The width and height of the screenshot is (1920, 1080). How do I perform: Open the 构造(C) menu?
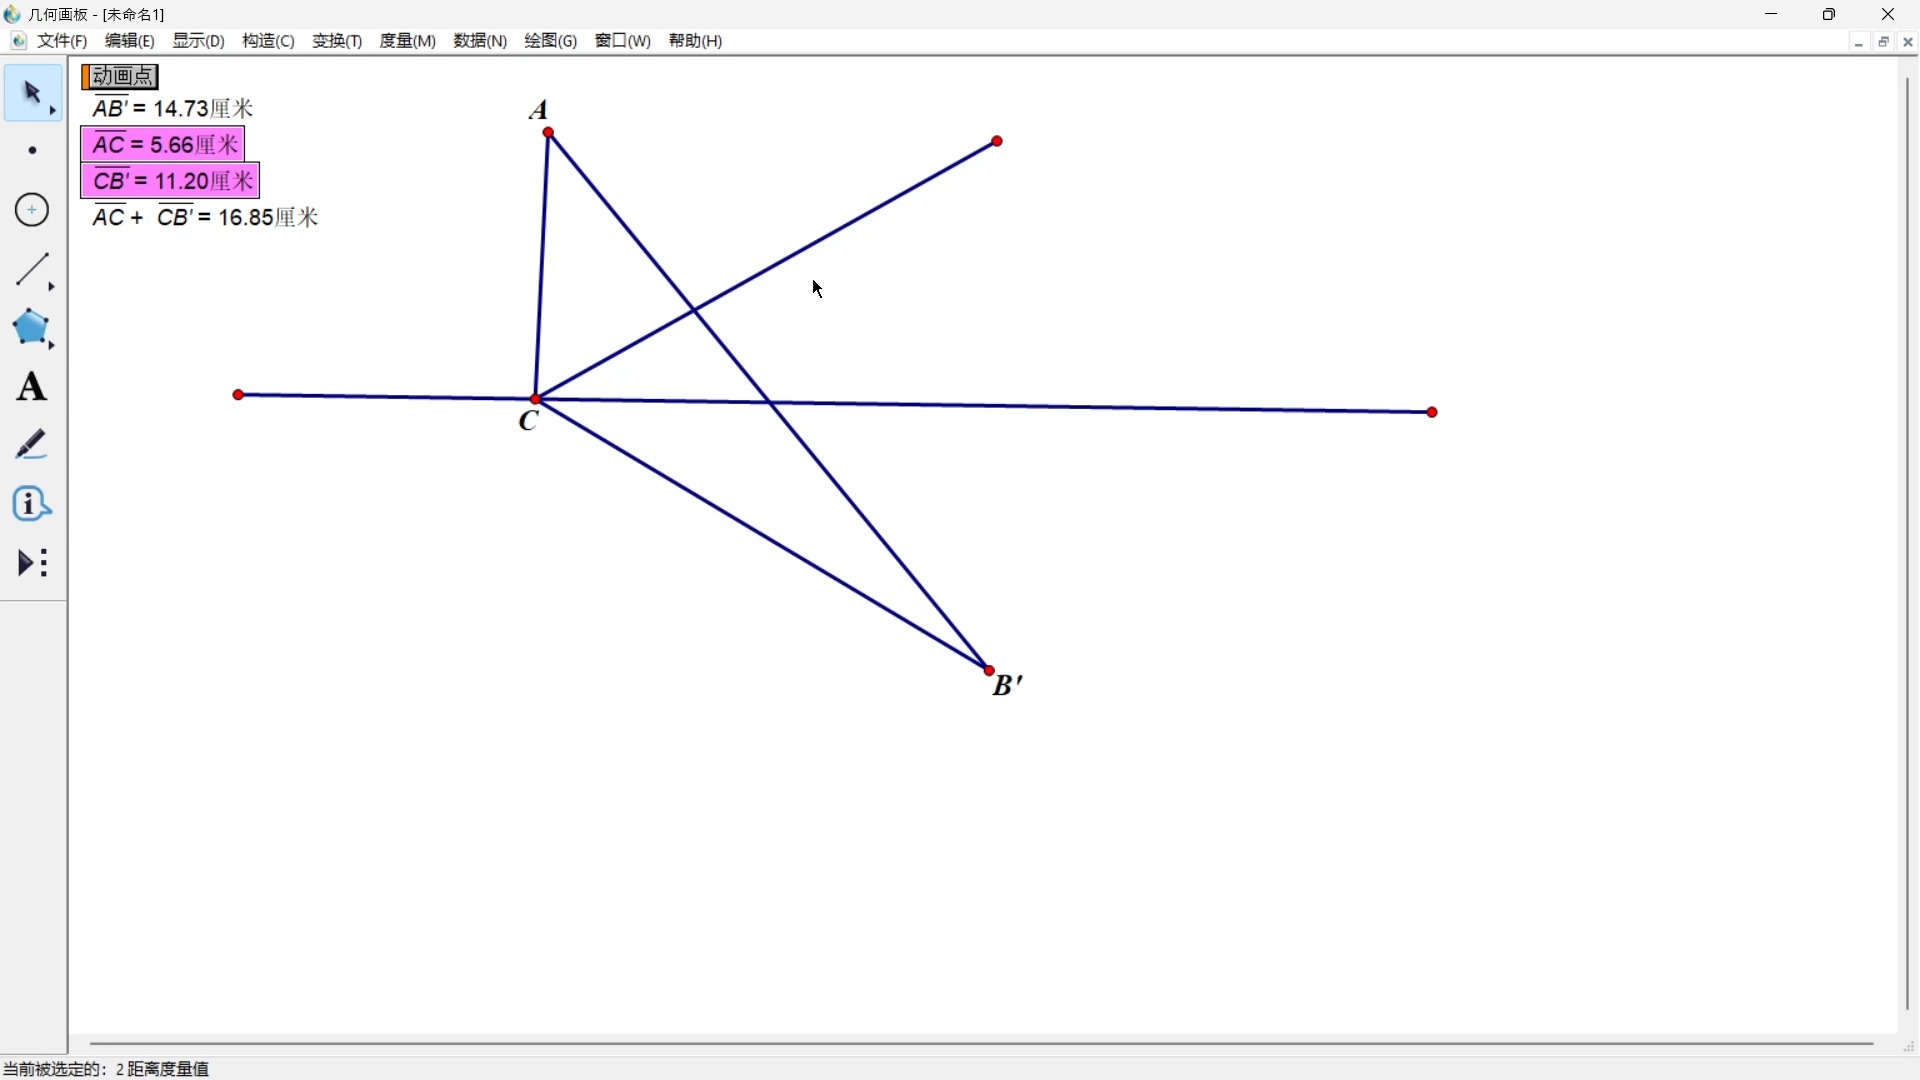coord(268,41)
